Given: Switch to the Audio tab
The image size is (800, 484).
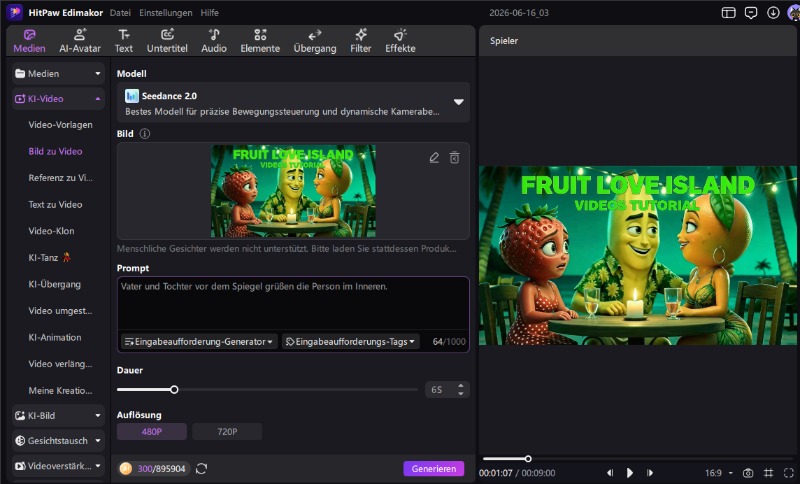Looking at the screenshot, I should pos(214,41).
